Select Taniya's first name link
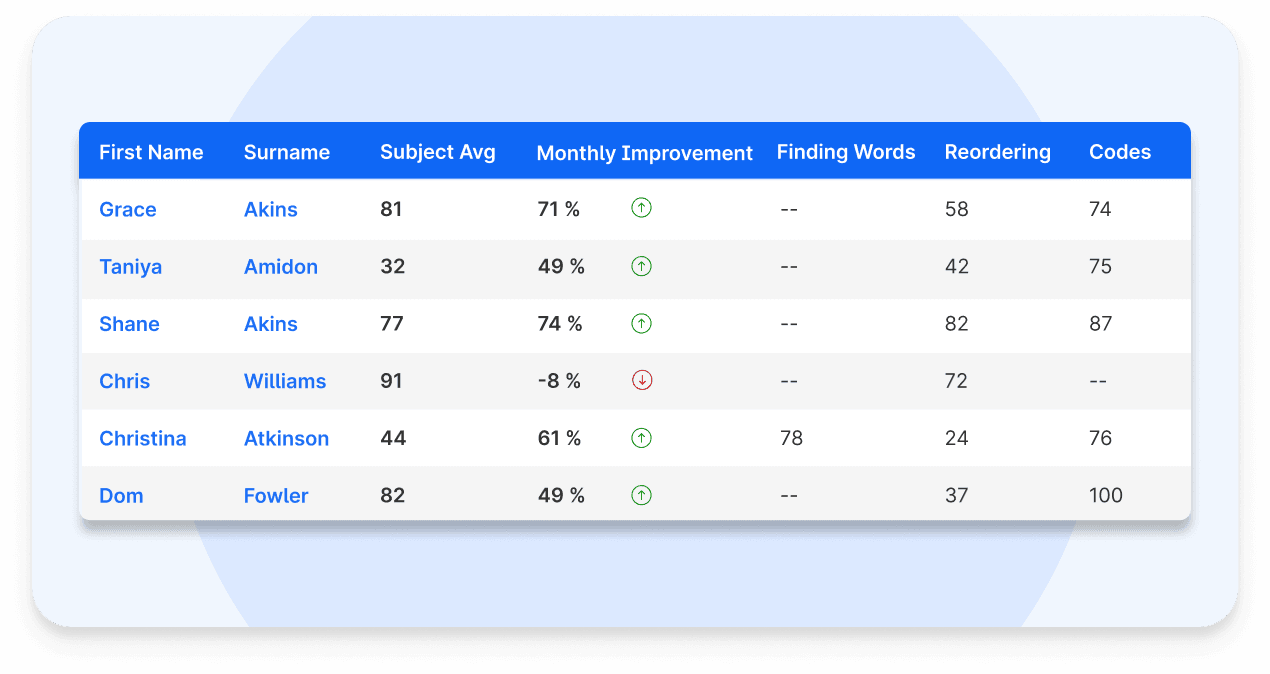1270x674 pixels. point(131,266)
